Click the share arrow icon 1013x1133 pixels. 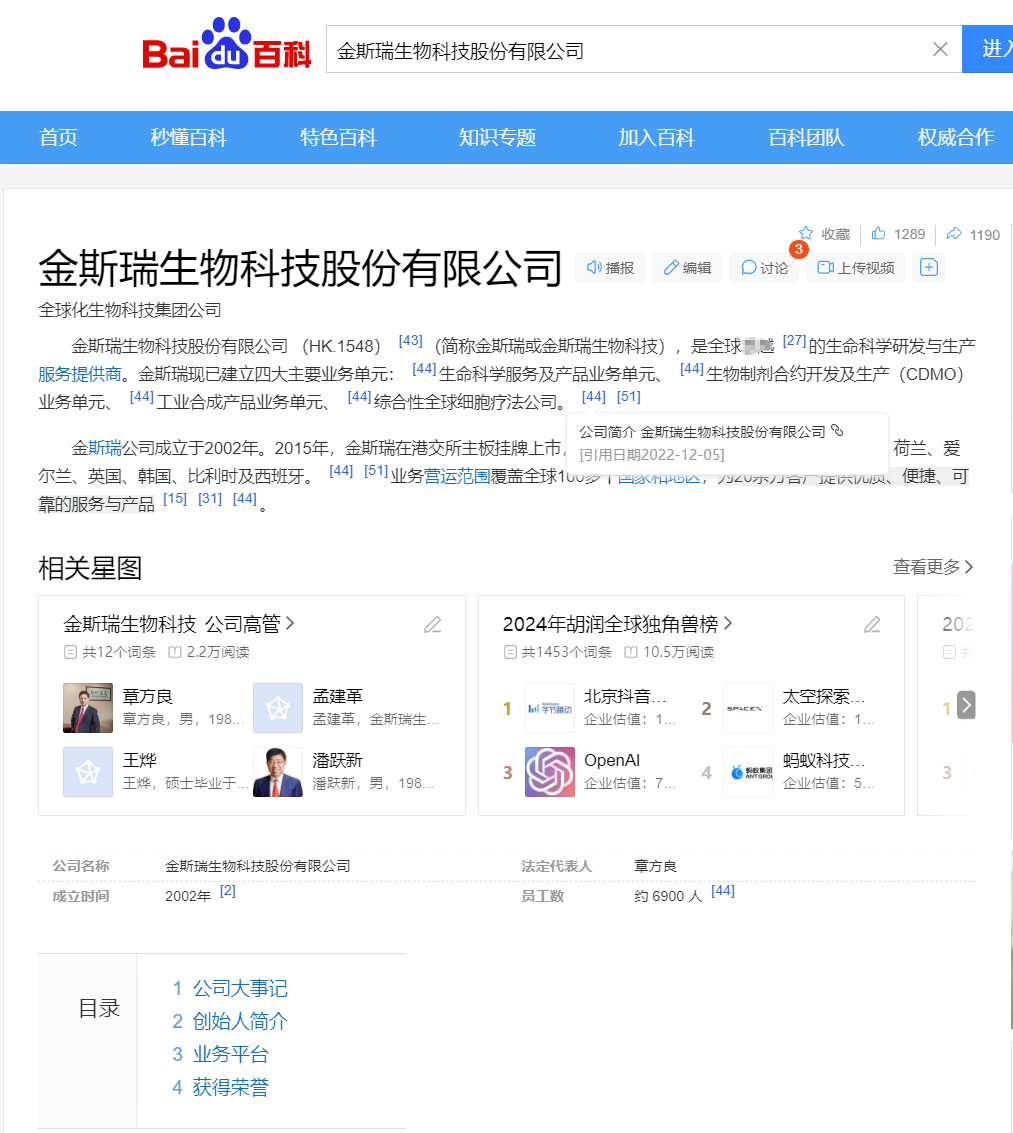[954, 234]
